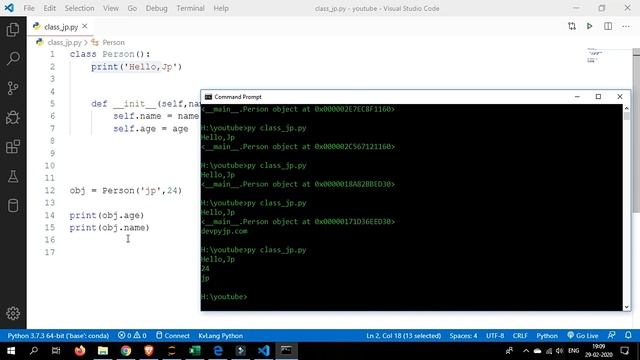The width and height of the screenshot is (640, 360).
Task: Open Windows taskbar search
Action: point(34,351)
